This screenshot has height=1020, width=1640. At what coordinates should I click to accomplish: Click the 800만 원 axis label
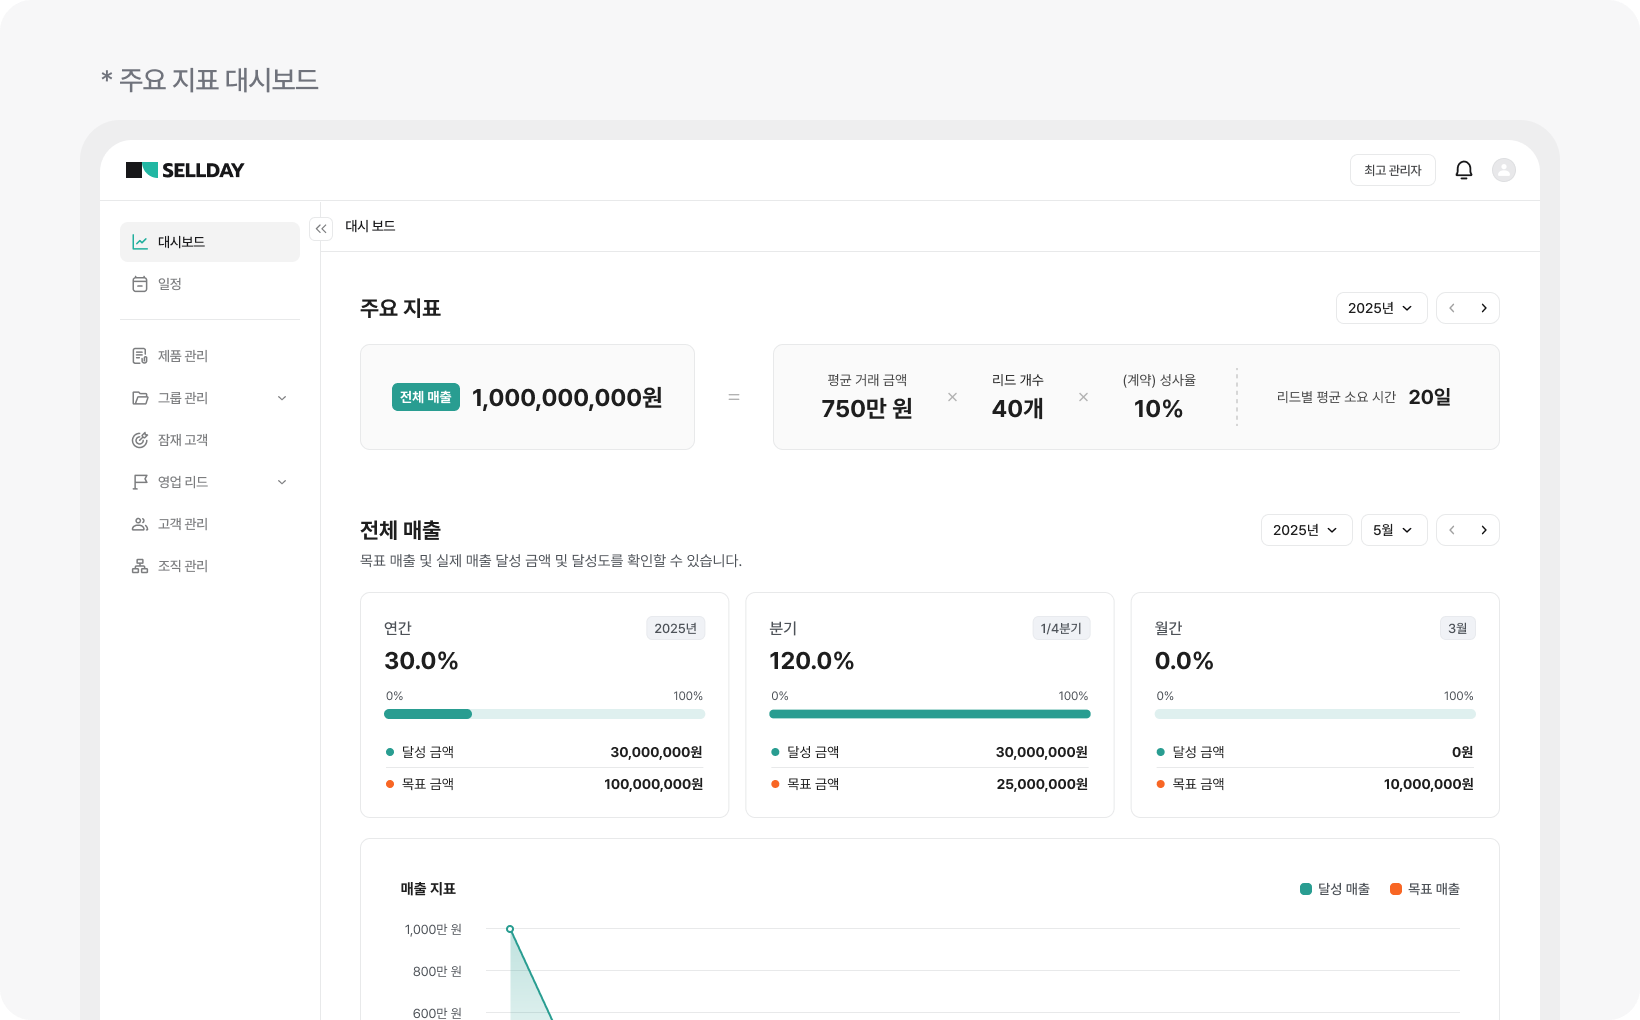(437, 971)
